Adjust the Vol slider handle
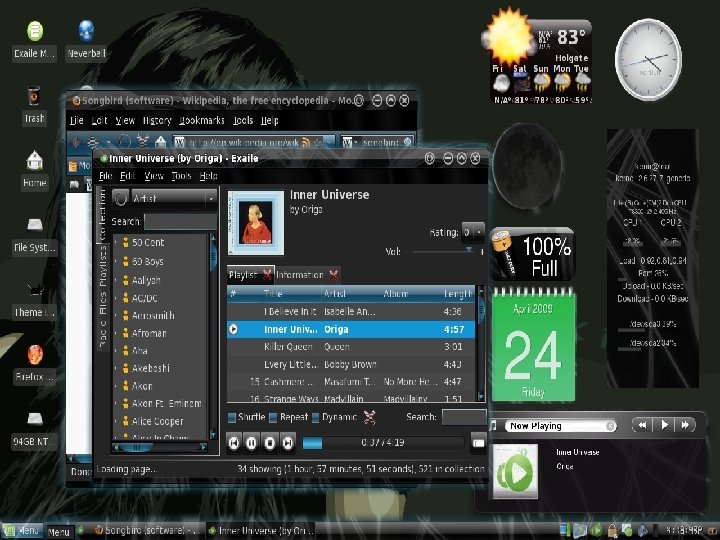 [x=469, y=251]
